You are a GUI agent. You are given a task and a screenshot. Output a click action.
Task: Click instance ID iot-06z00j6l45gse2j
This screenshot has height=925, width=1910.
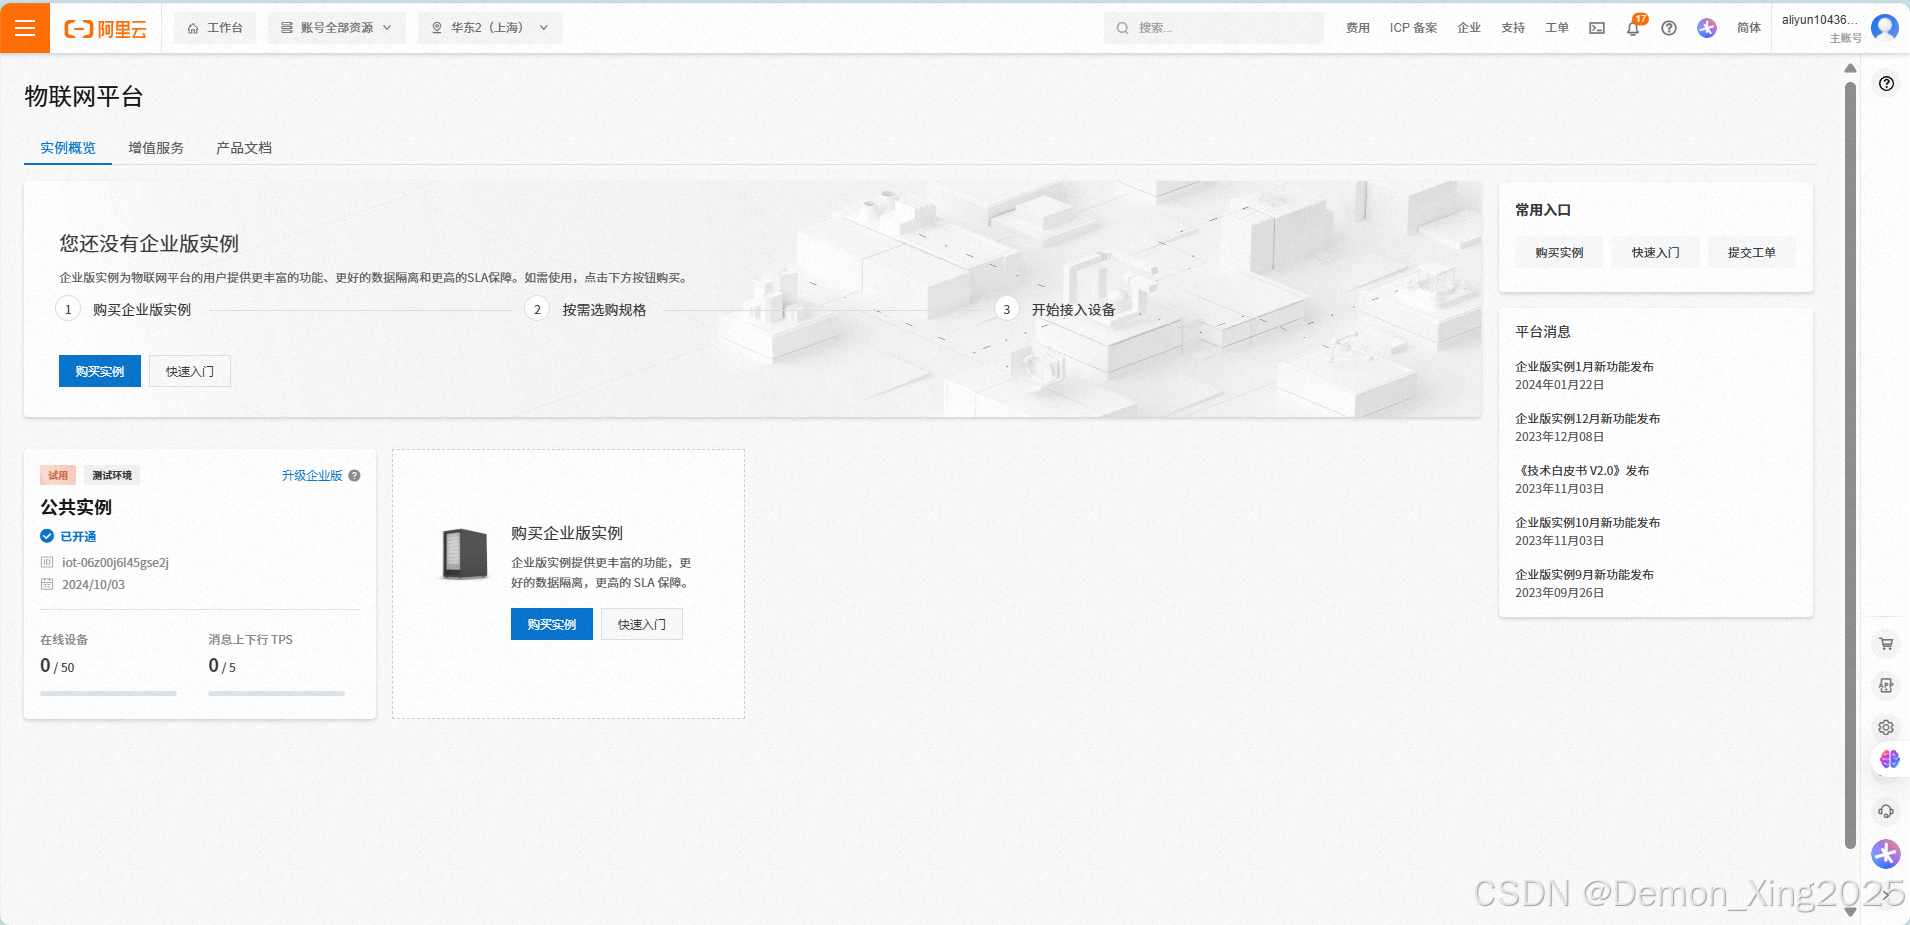click(115, 563)
